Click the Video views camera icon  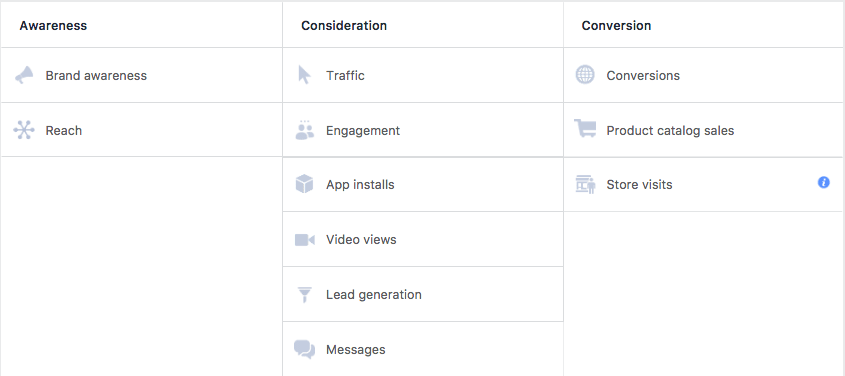(304, 240)
